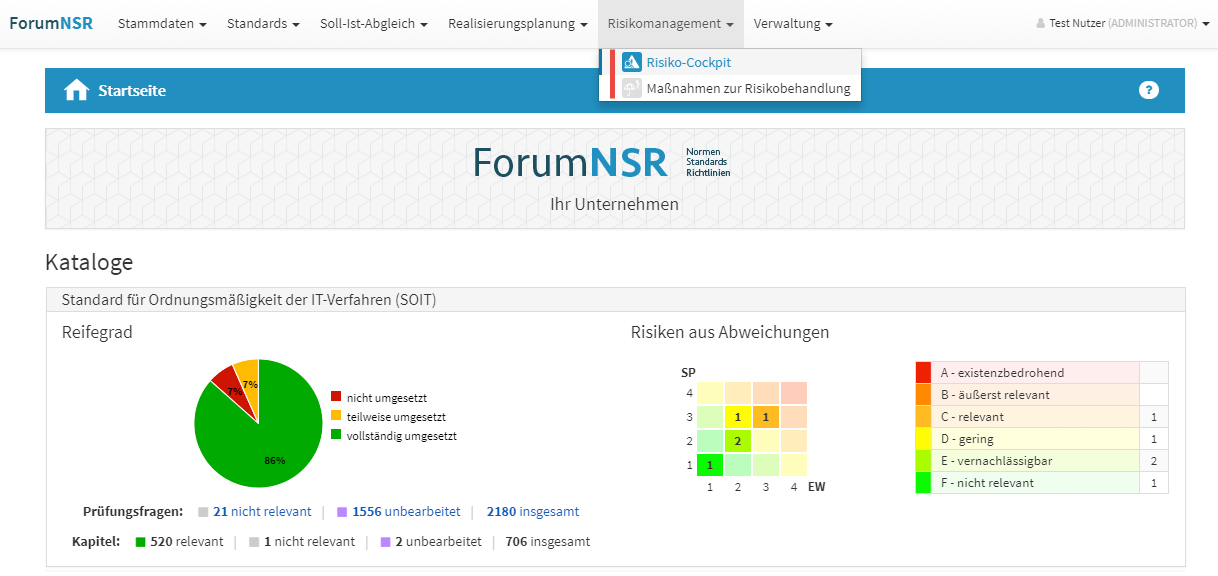Image resolution: width=1218 pixels, height=576 pixels.
Task: Click the Startseite breadcrumb title
Action: click(x=132, y=90)
